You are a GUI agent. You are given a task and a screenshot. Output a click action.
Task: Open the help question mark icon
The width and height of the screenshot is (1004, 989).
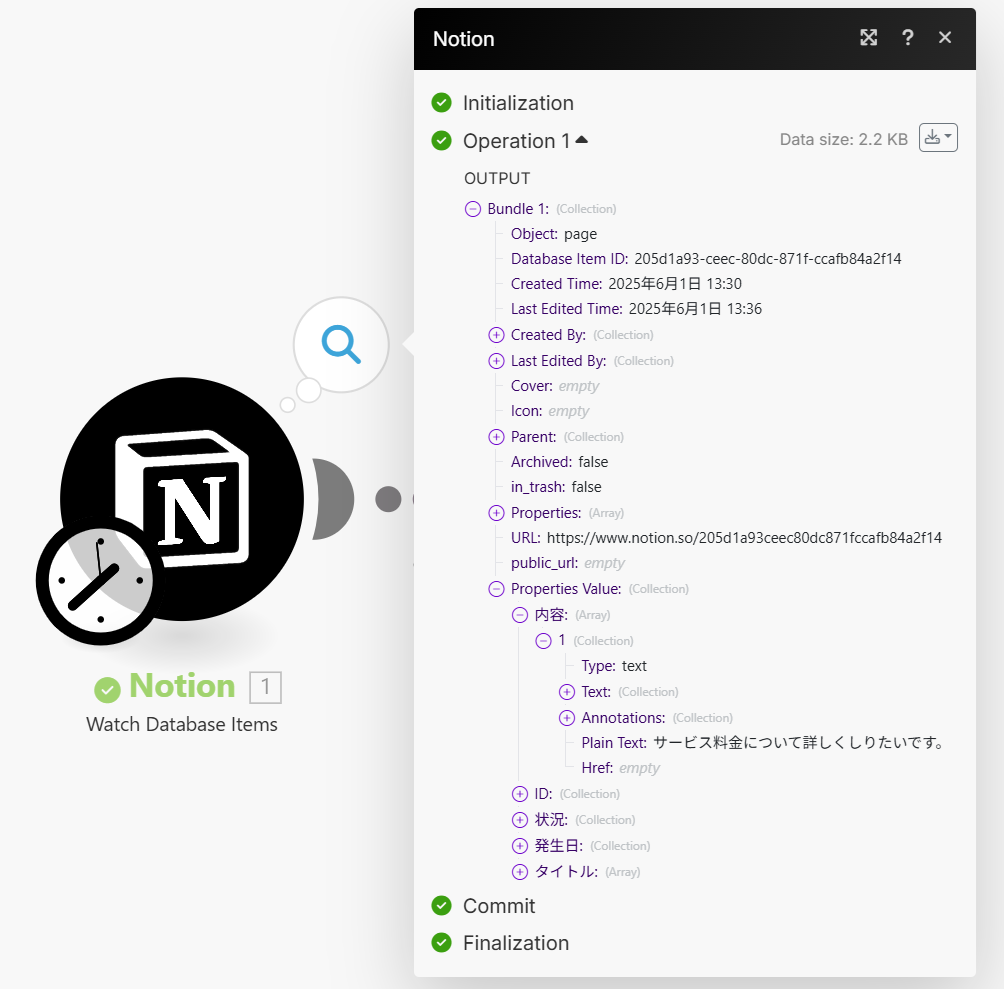pyautogui.click(x=907, y=38)
